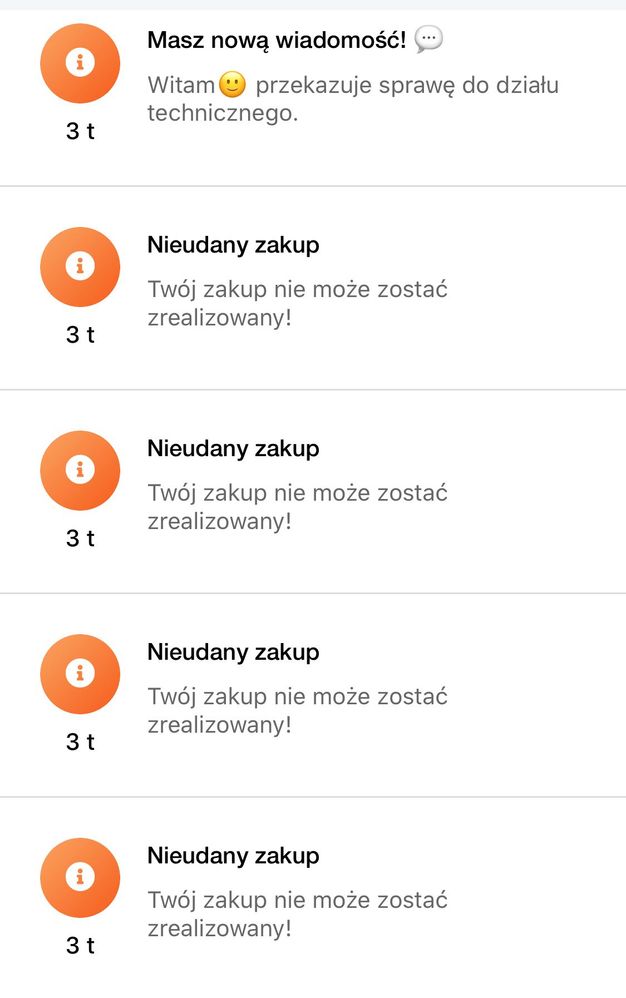
Task: Tap the info icon of the last "Nieudany zakup"
Action: [x=80, y=877]
